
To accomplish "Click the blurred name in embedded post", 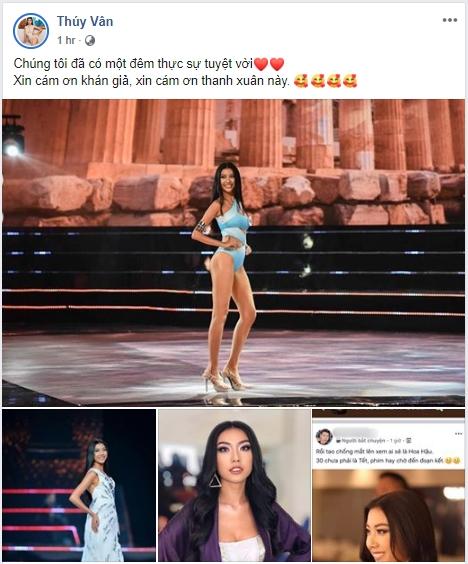I will tap(356, 433).
